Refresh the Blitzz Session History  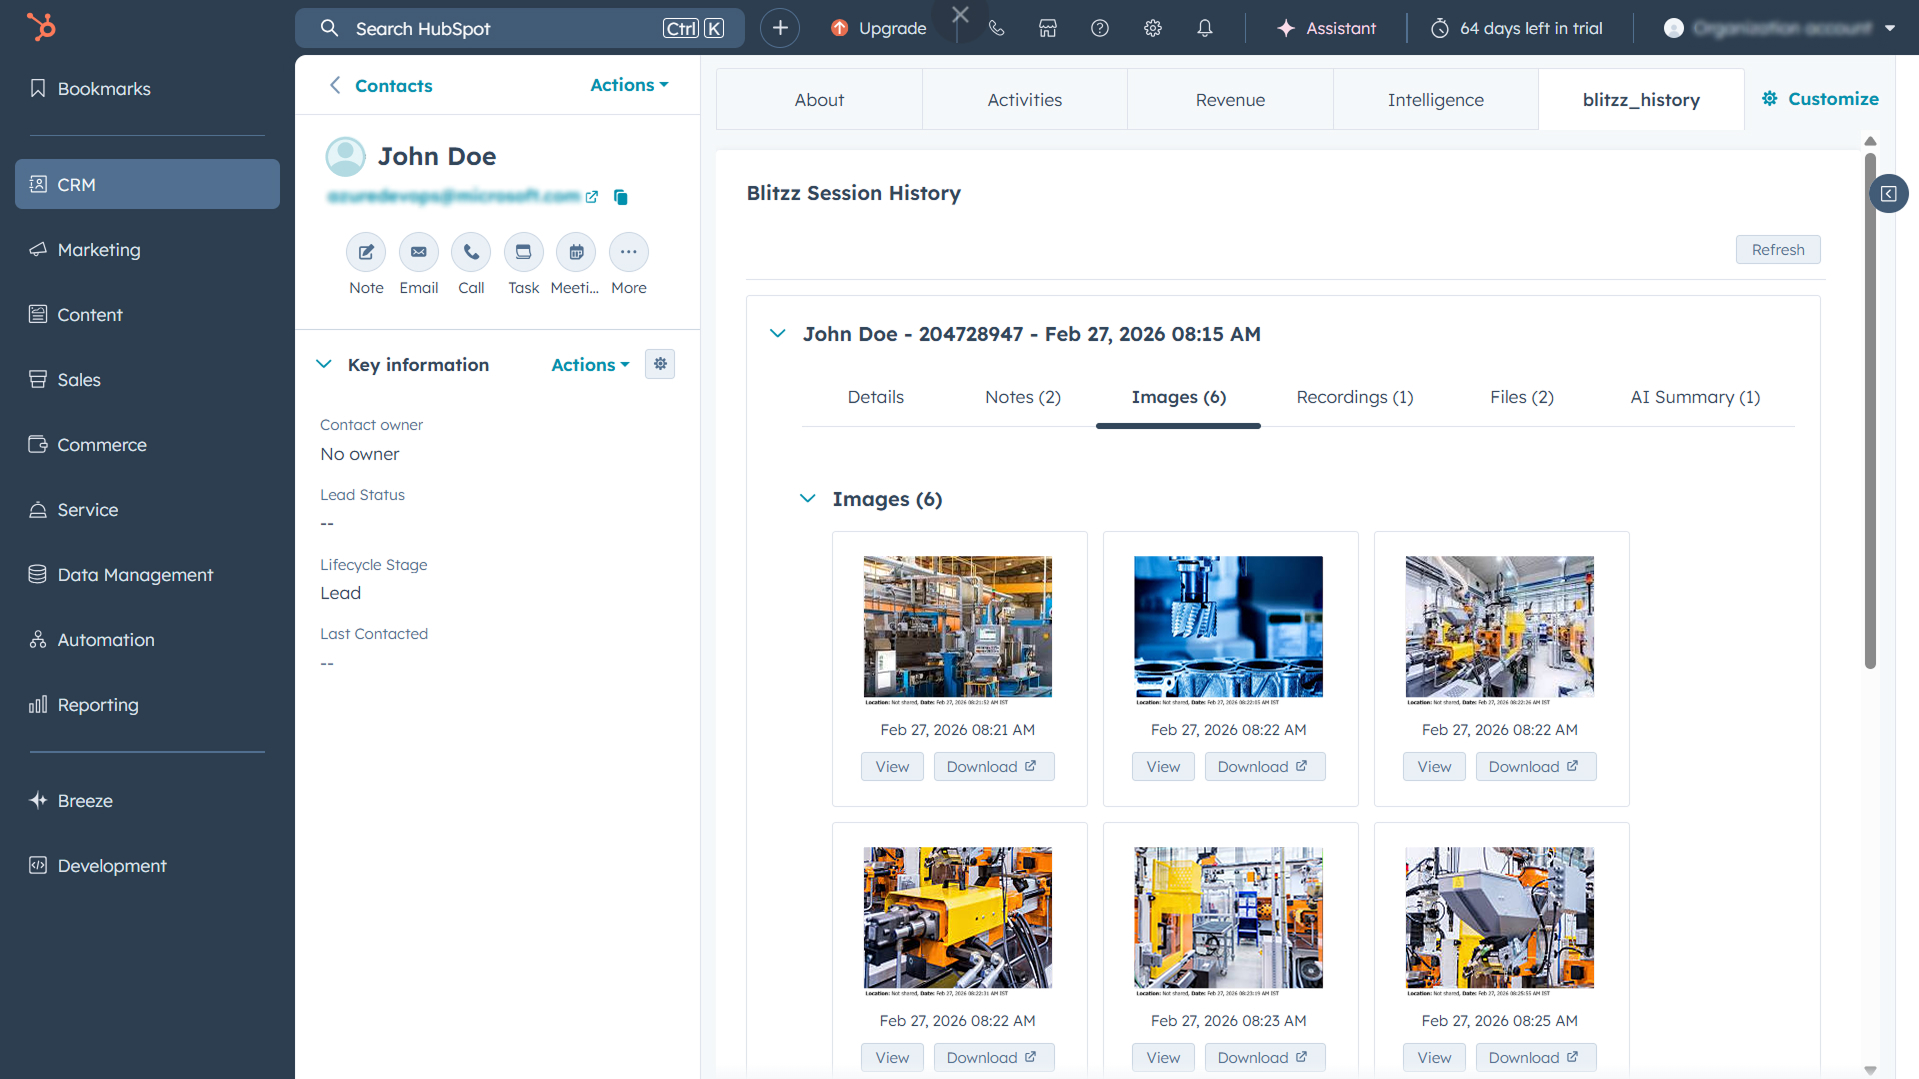point(1778,250)
